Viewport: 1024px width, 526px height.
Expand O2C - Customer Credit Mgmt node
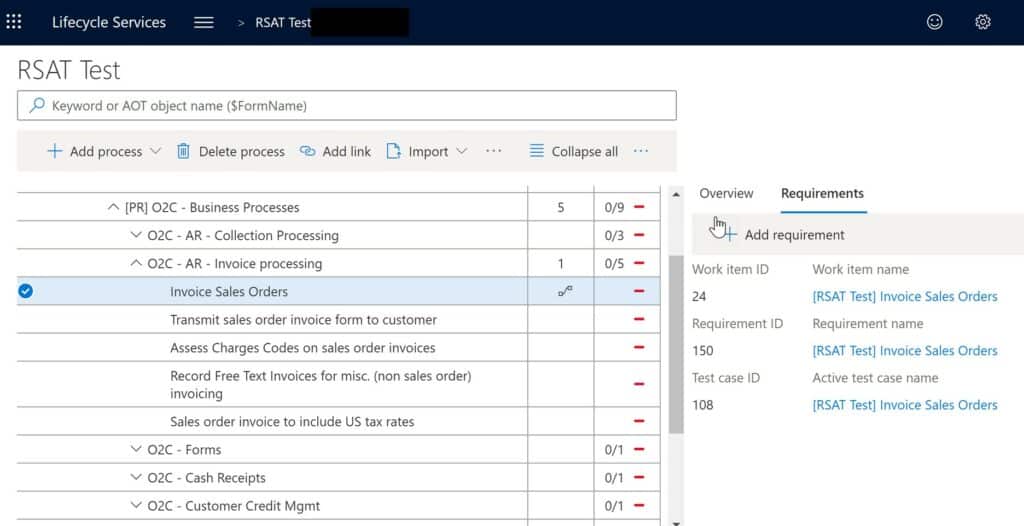[x=136, y=506]
